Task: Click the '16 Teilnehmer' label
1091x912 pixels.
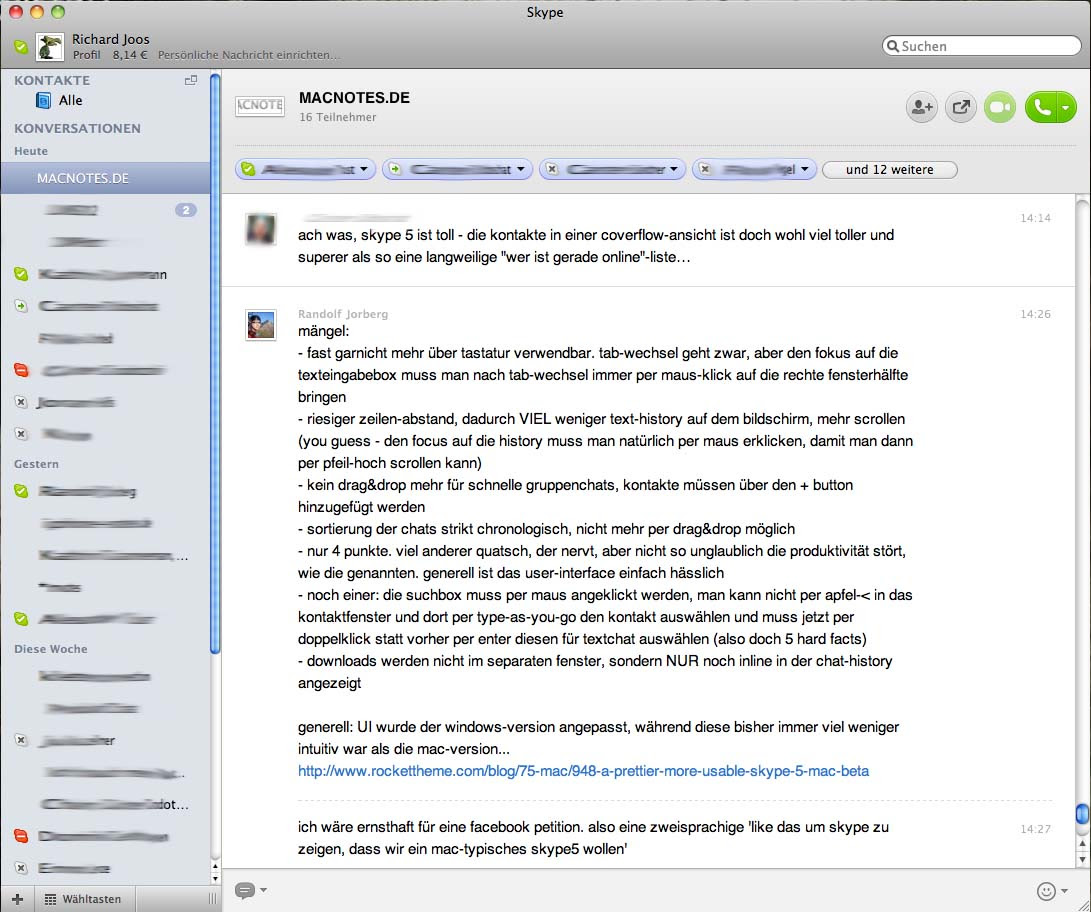Action: click(x=337, y=117)
